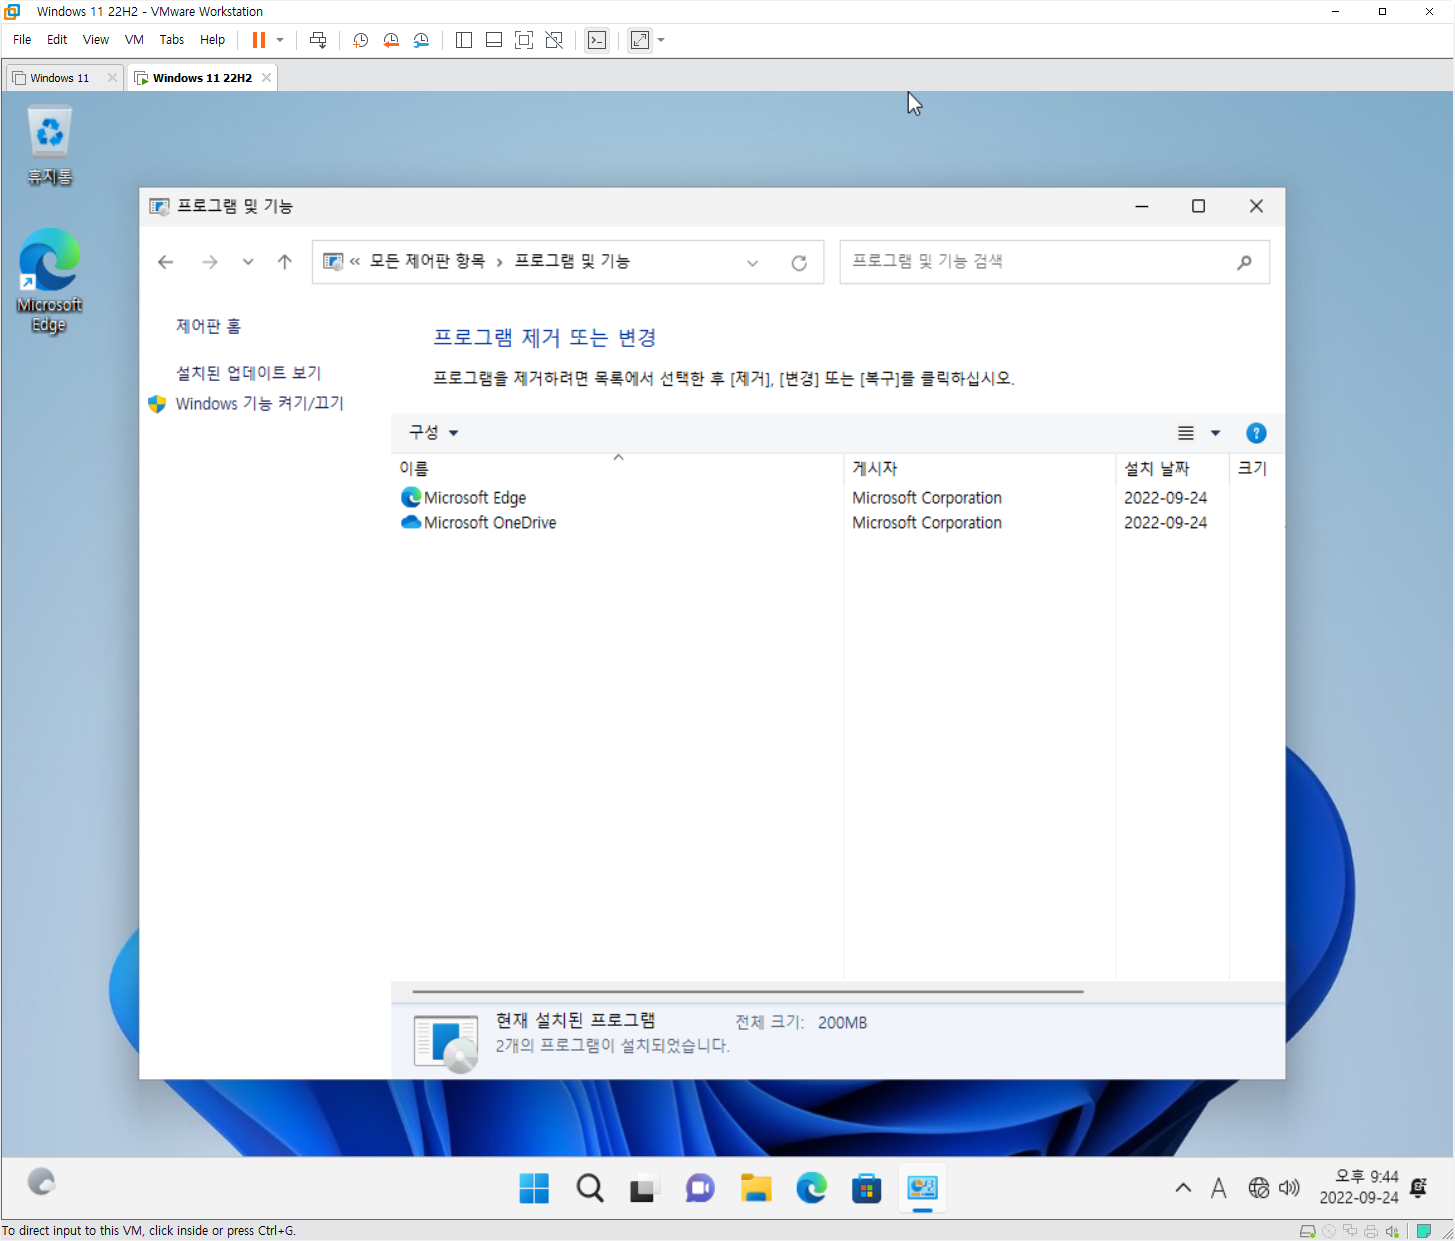Open the VMware File menu
Image resolution: width=1455 pixels, height=1241 pixels.
click(22, 40)
